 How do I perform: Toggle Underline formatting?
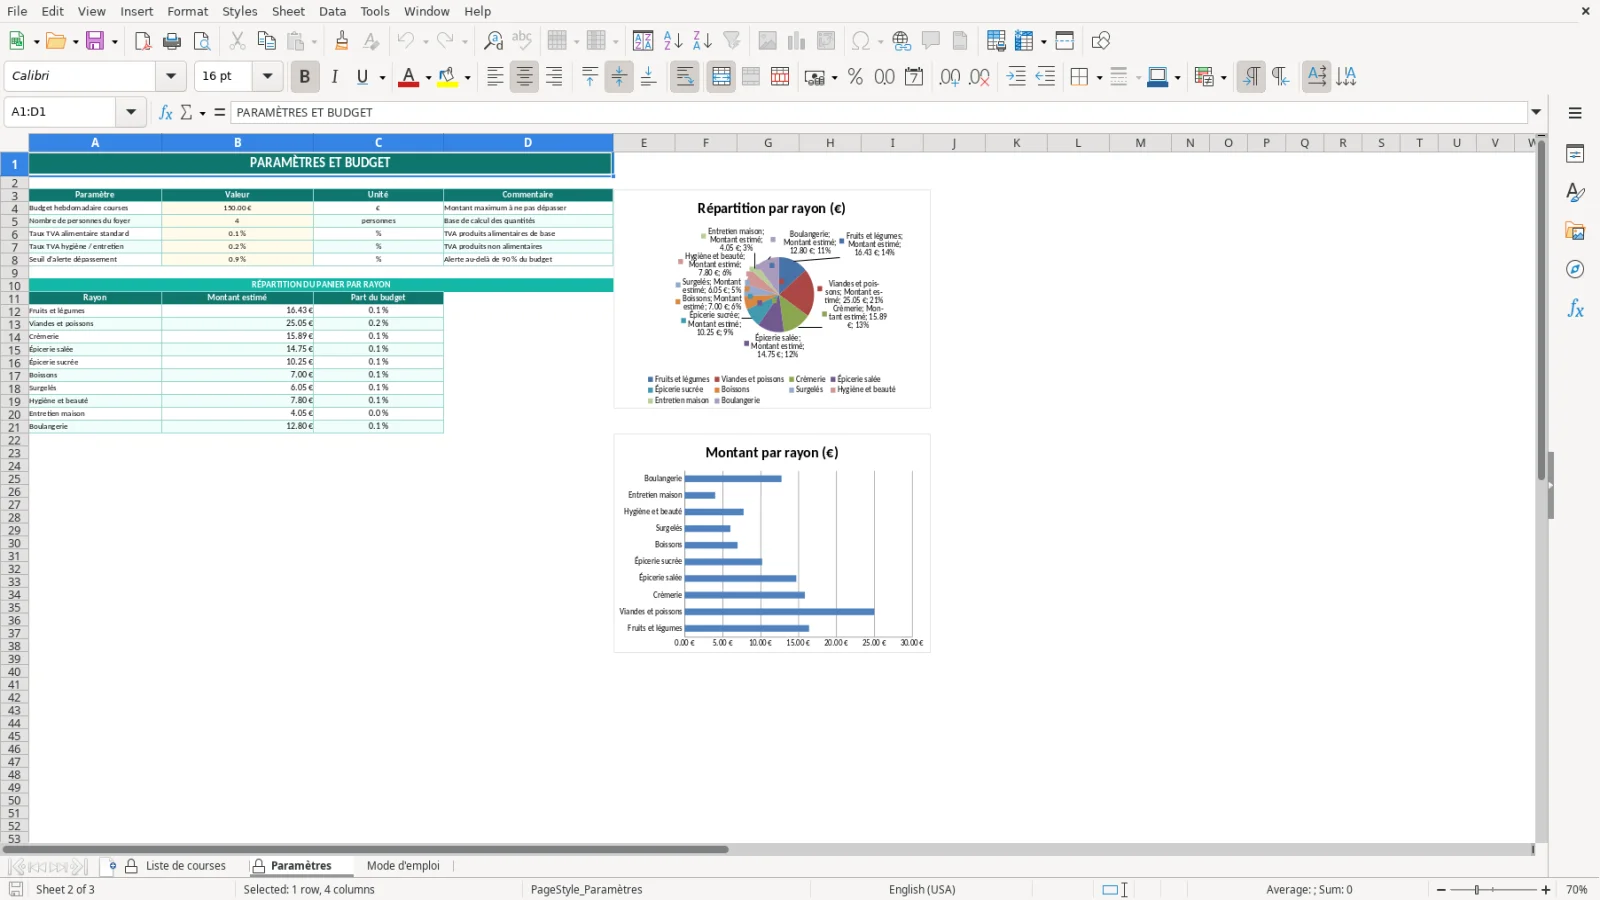pyautogui.click(x=362, y=77)
